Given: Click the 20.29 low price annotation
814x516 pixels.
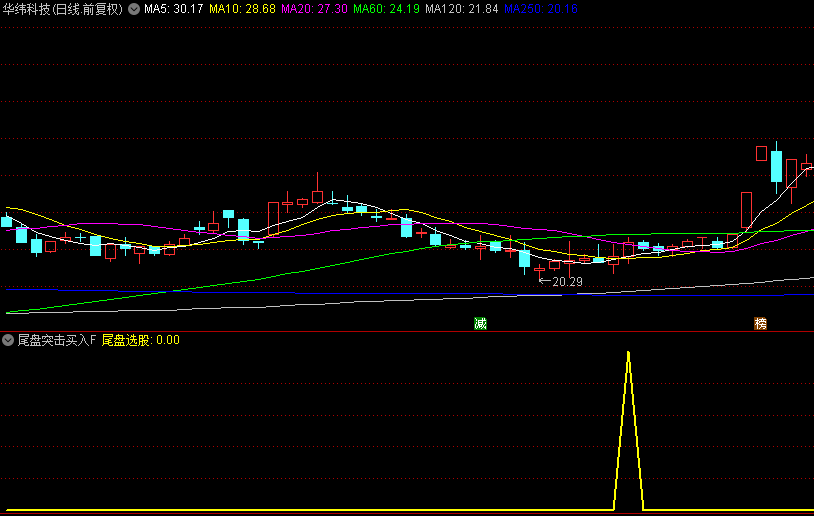Looking at the screenshot, I should [x=561, y=282].
